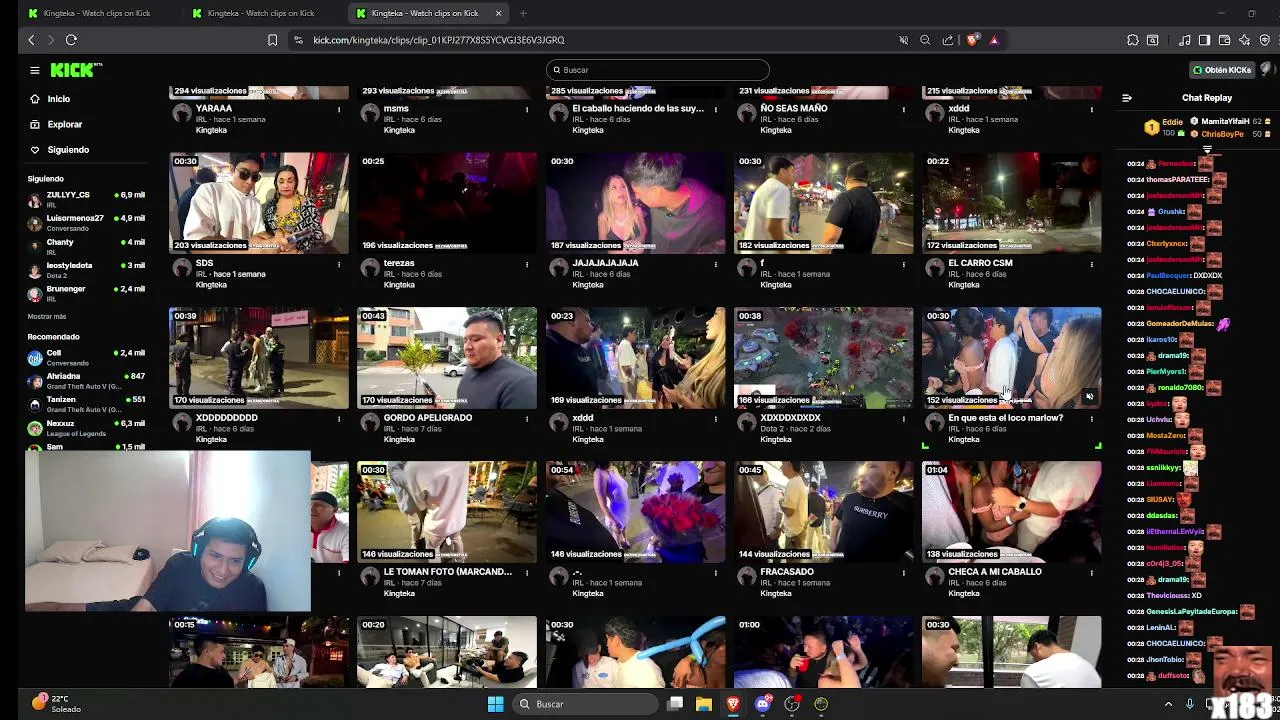Click Chat Replay heading
Screen dimensions: 1280x720
(x=1207, y=98)
